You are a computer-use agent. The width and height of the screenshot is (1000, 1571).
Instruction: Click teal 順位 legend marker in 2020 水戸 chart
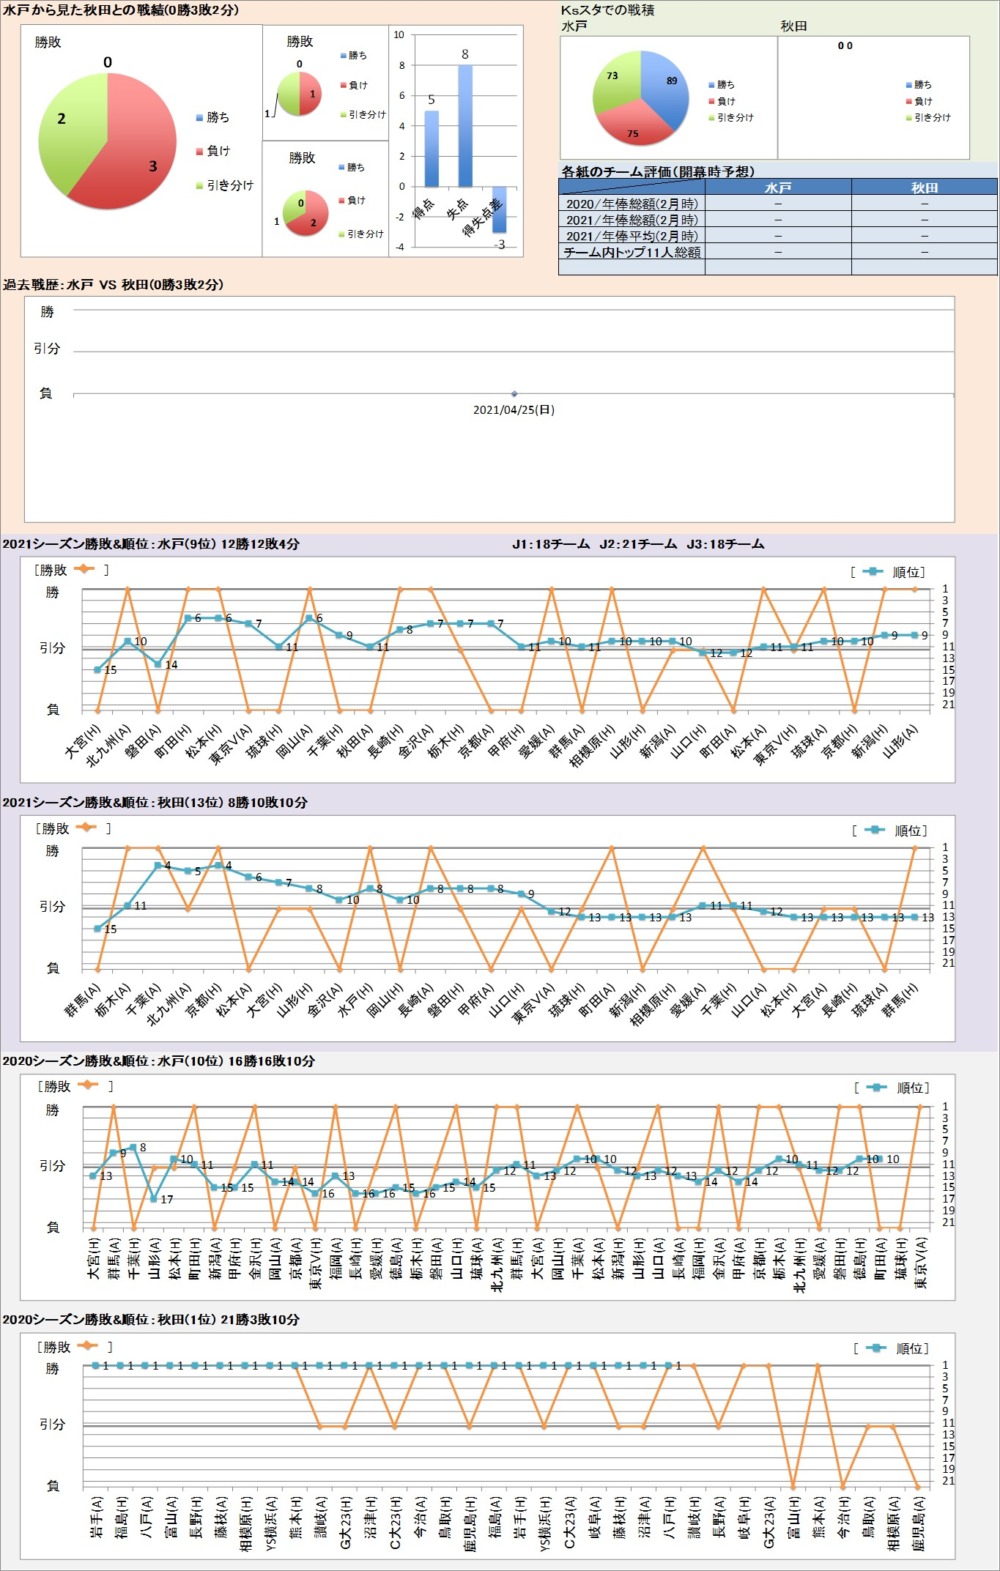click(877, 1087)
